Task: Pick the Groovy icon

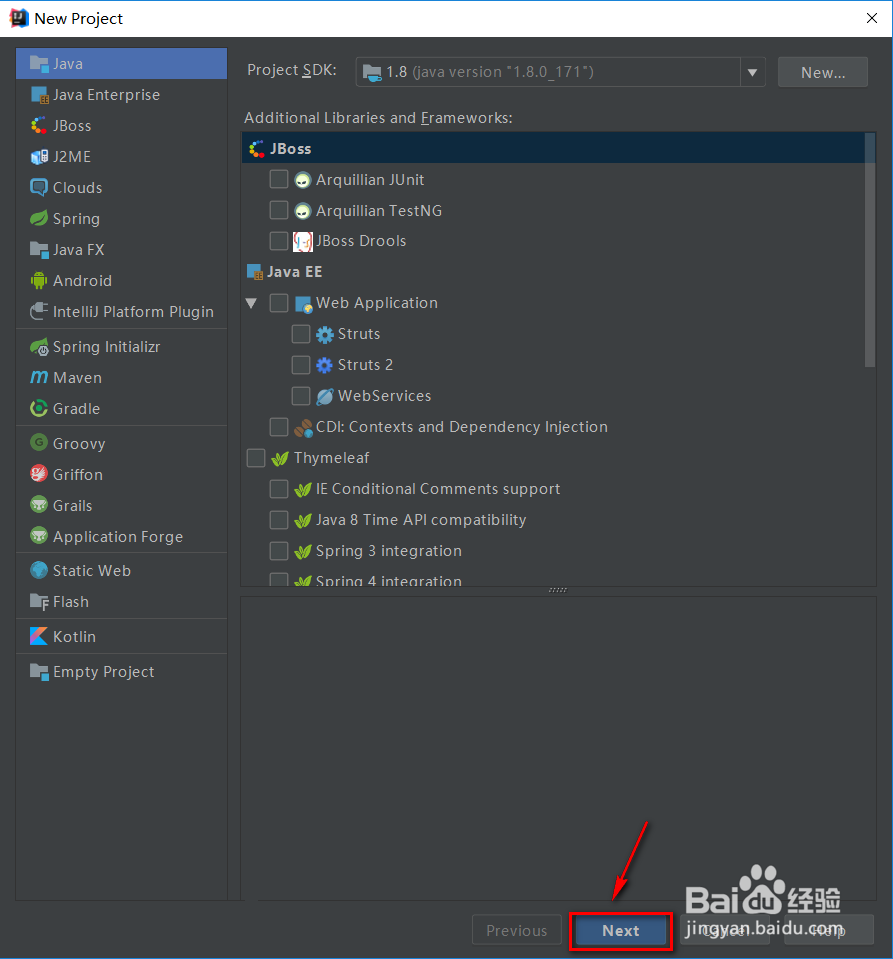Action: pos(39,443)
